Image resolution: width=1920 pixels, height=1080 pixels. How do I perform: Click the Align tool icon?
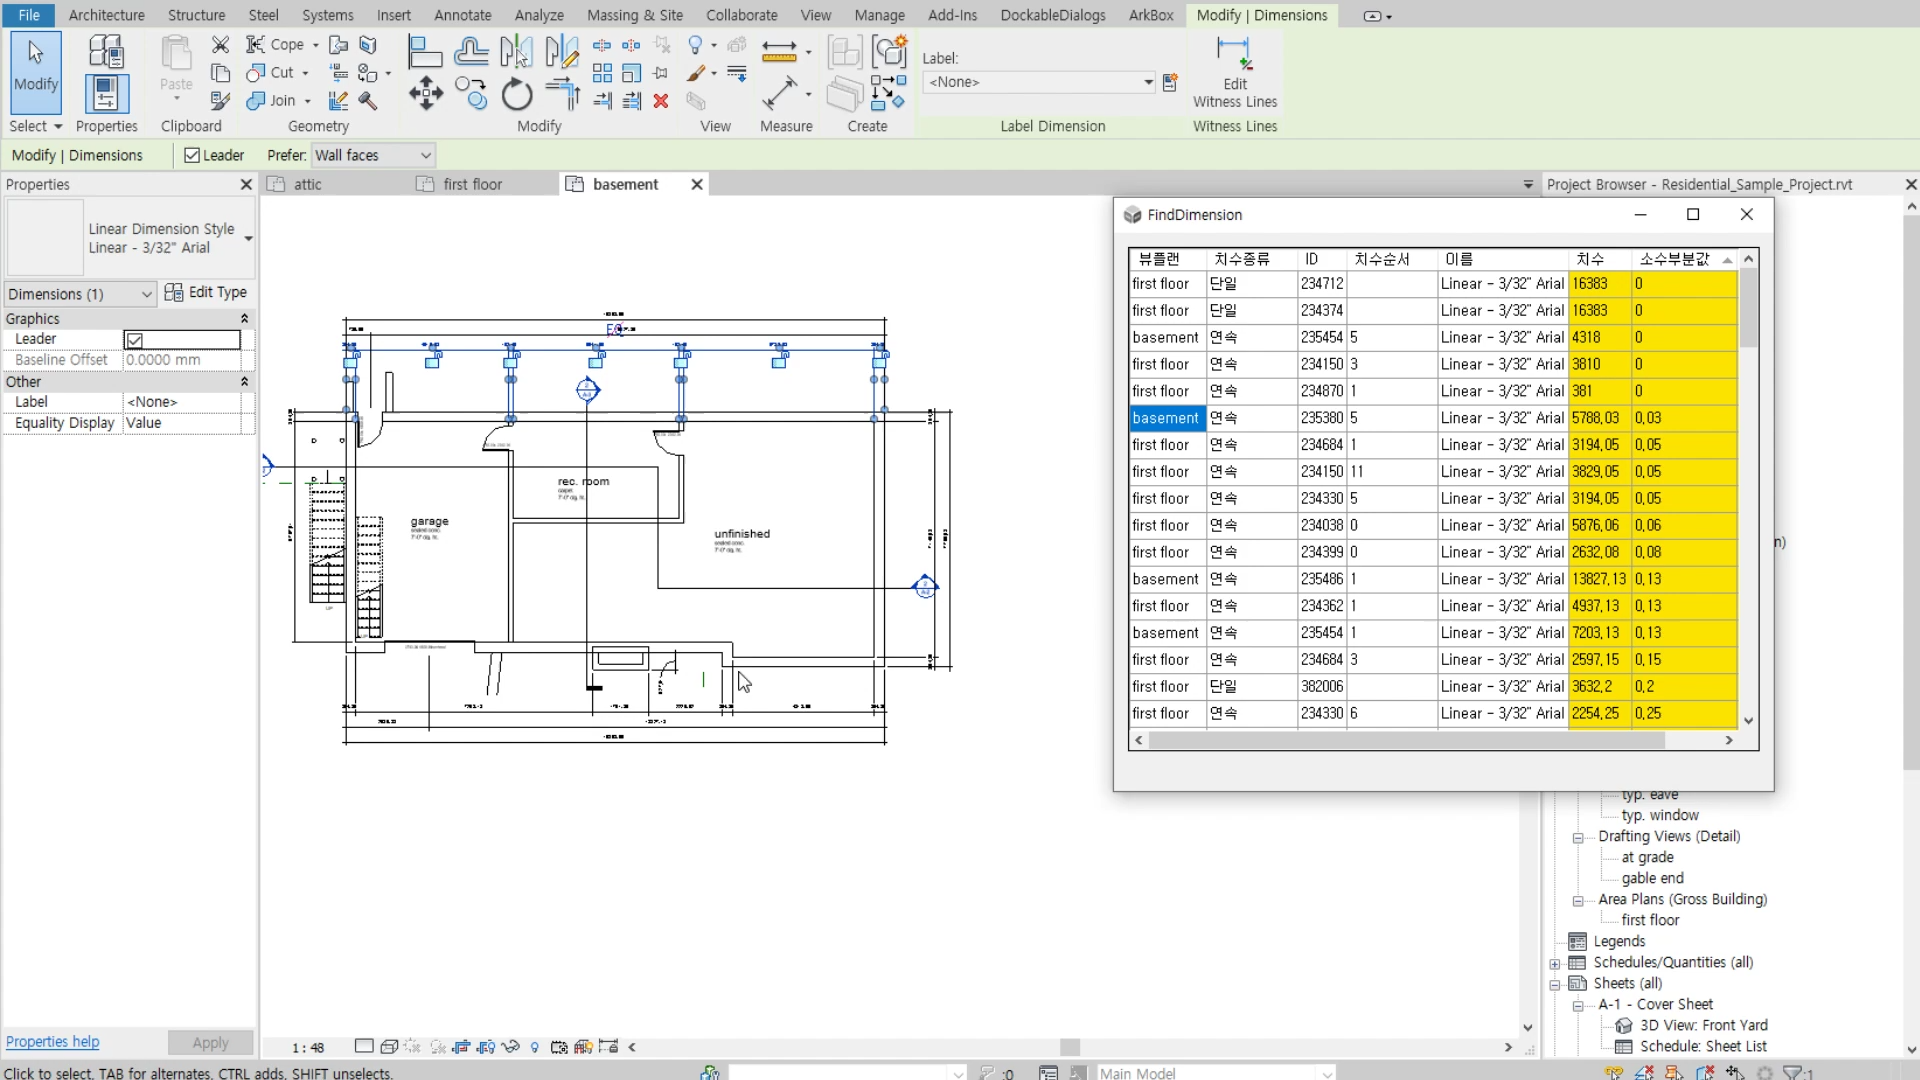point(425,50)
